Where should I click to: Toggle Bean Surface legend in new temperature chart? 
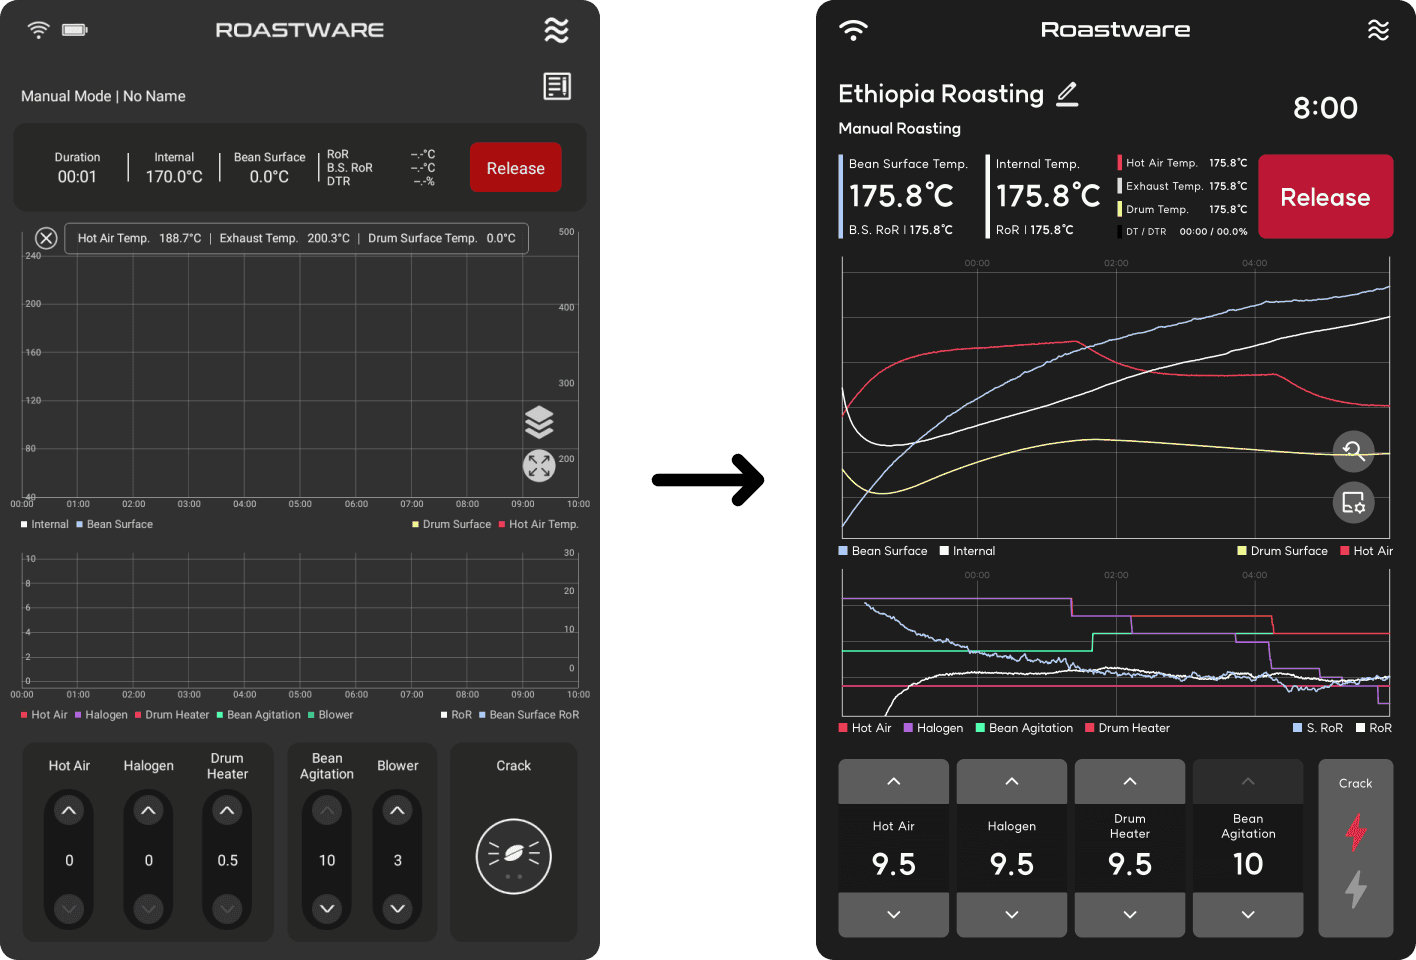coord(883,551)
